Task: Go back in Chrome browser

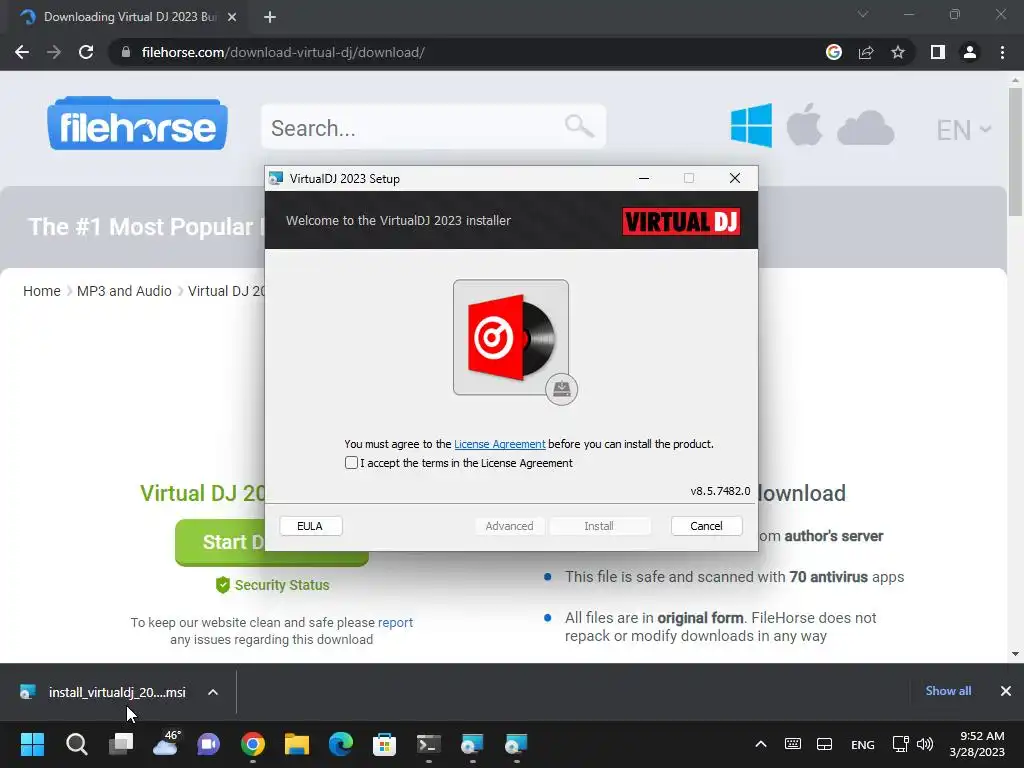Action: click(22, 52)
